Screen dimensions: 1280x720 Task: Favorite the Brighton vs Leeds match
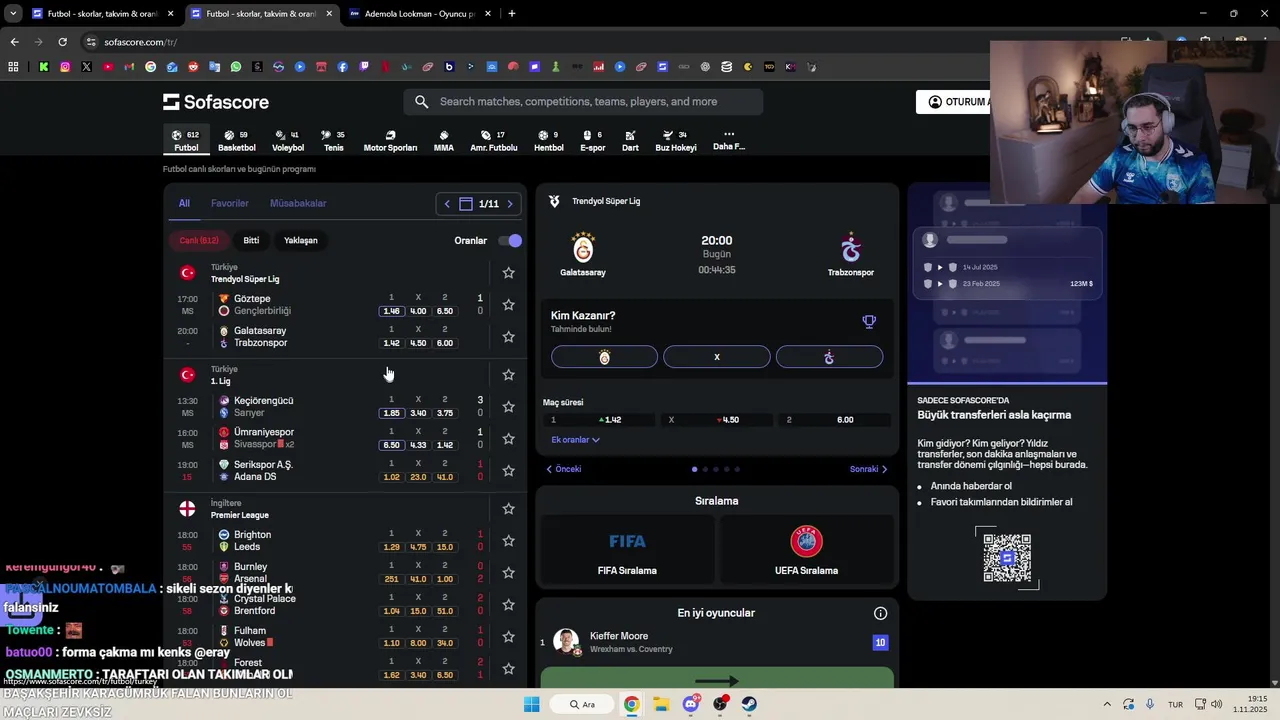click(508, 541)
